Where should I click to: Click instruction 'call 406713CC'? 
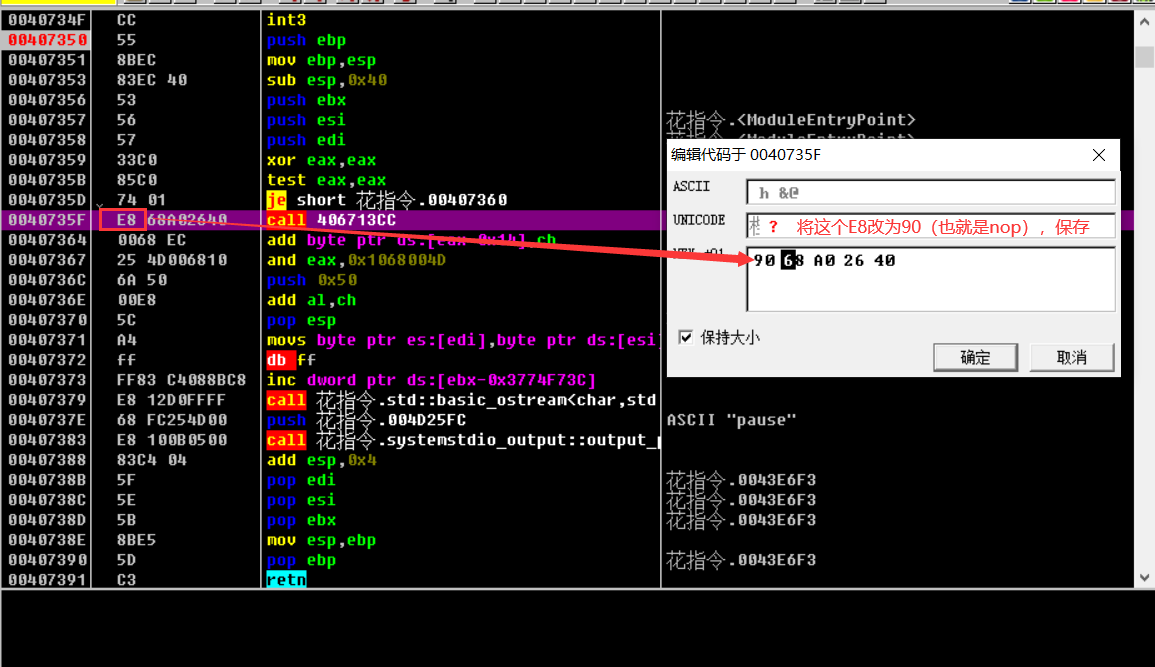331,219
